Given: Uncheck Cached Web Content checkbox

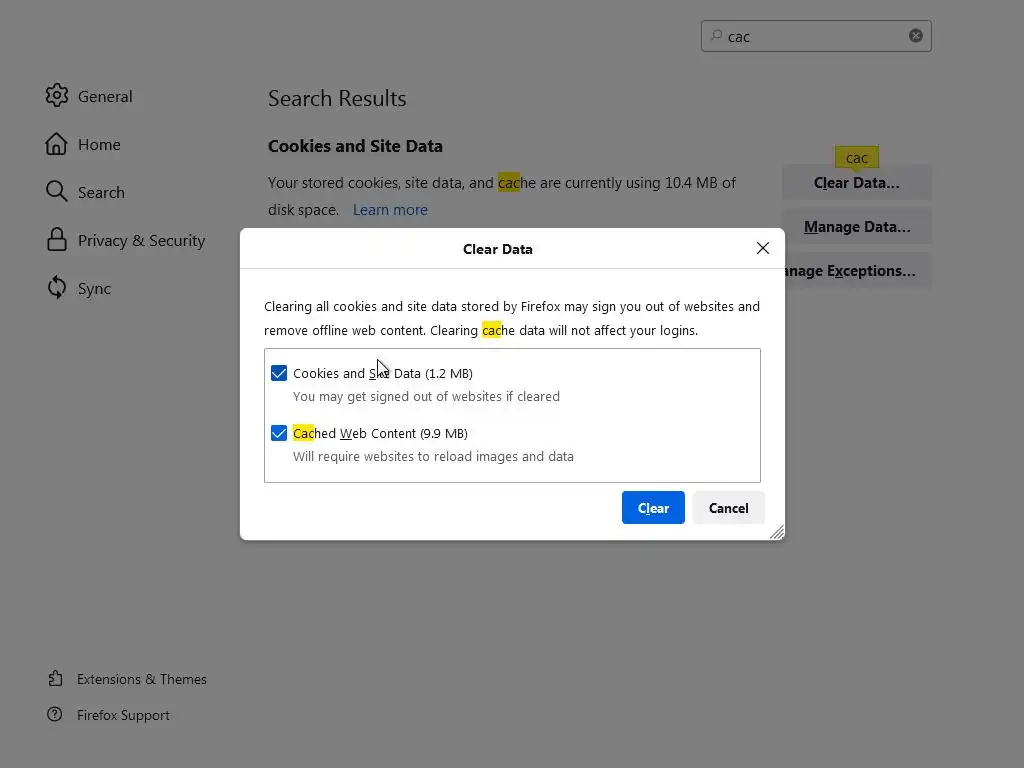Looking at the screenshot, I should [x=279, y=433].
